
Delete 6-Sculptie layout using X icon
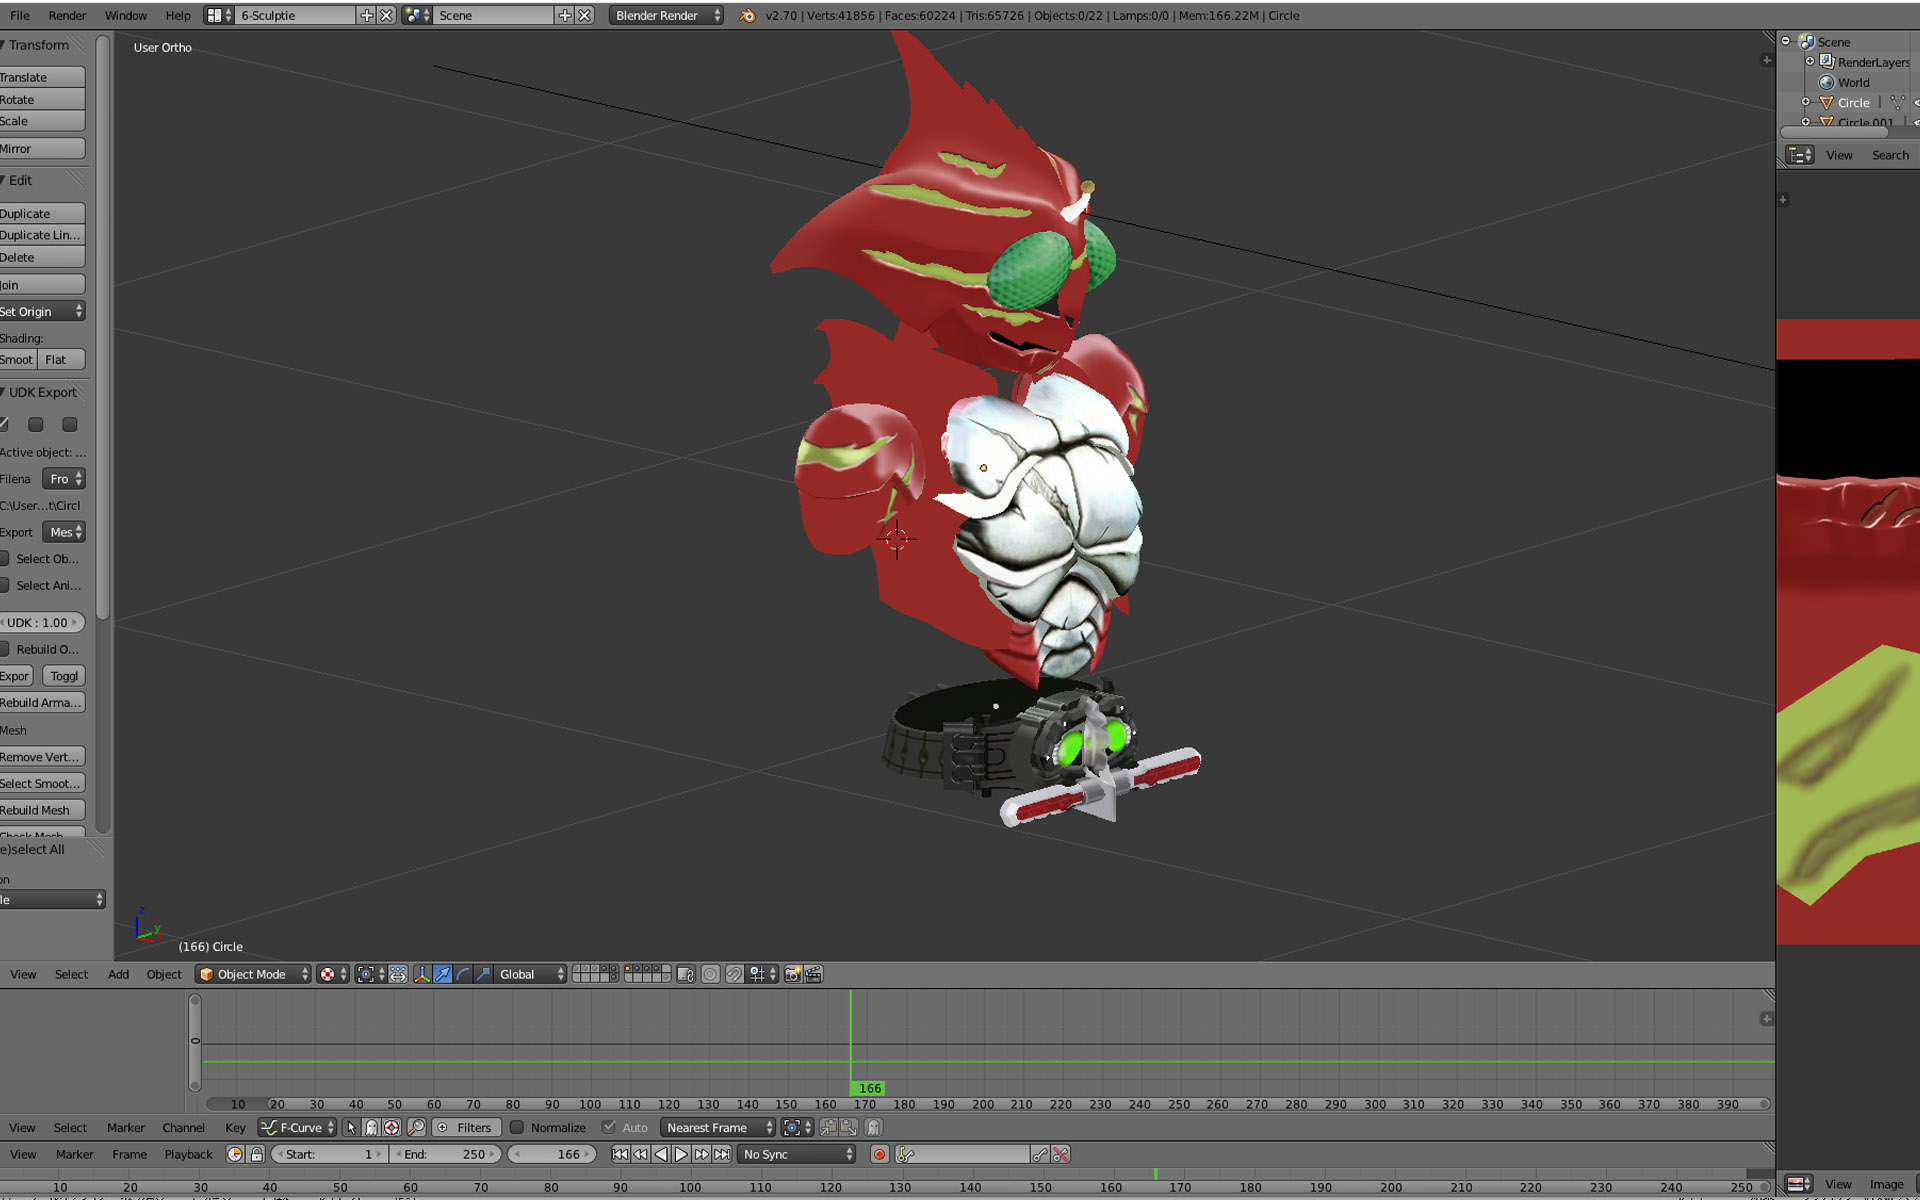[386, 15]
